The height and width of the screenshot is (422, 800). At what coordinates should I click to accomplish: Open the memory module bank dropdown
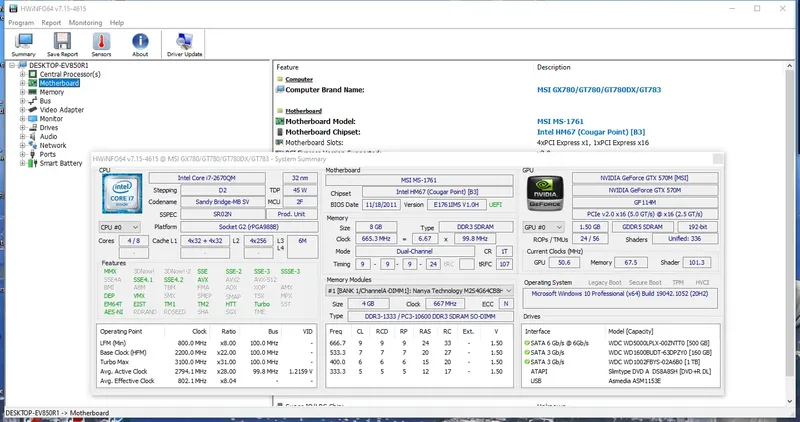422,289
